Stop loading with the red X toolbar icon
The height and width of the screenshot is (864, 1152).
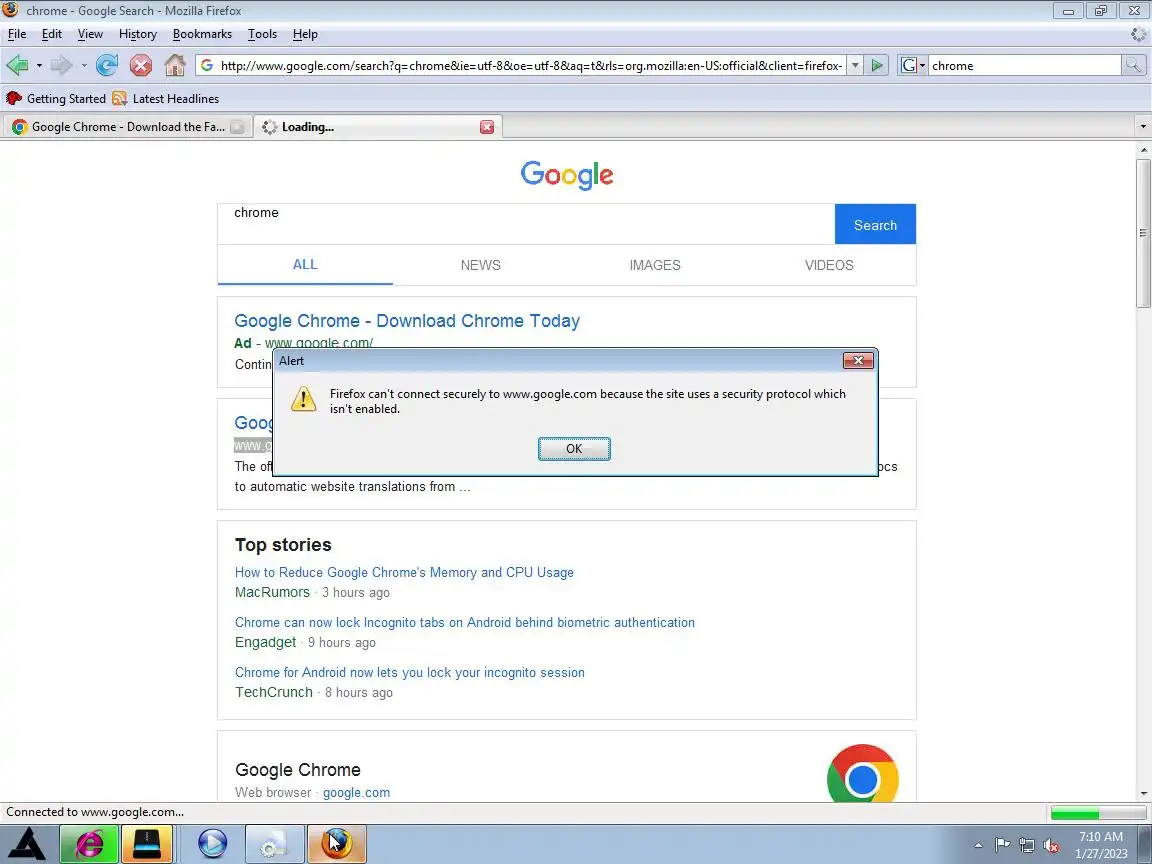pyautogui.click(x=140, y=65)
